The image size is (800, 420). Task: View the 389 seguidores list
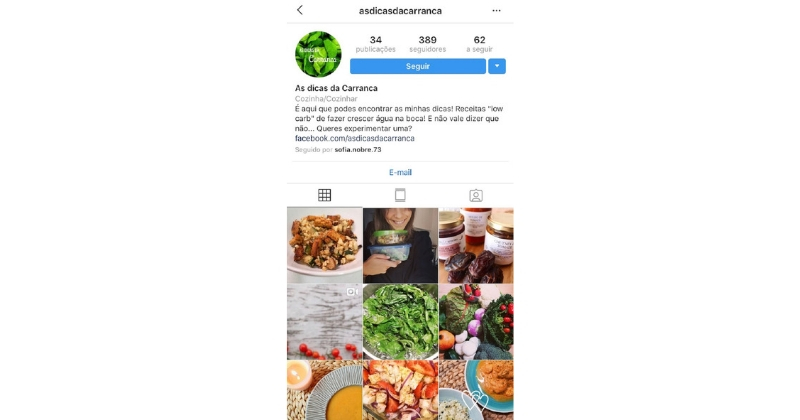tap(428, 44)
